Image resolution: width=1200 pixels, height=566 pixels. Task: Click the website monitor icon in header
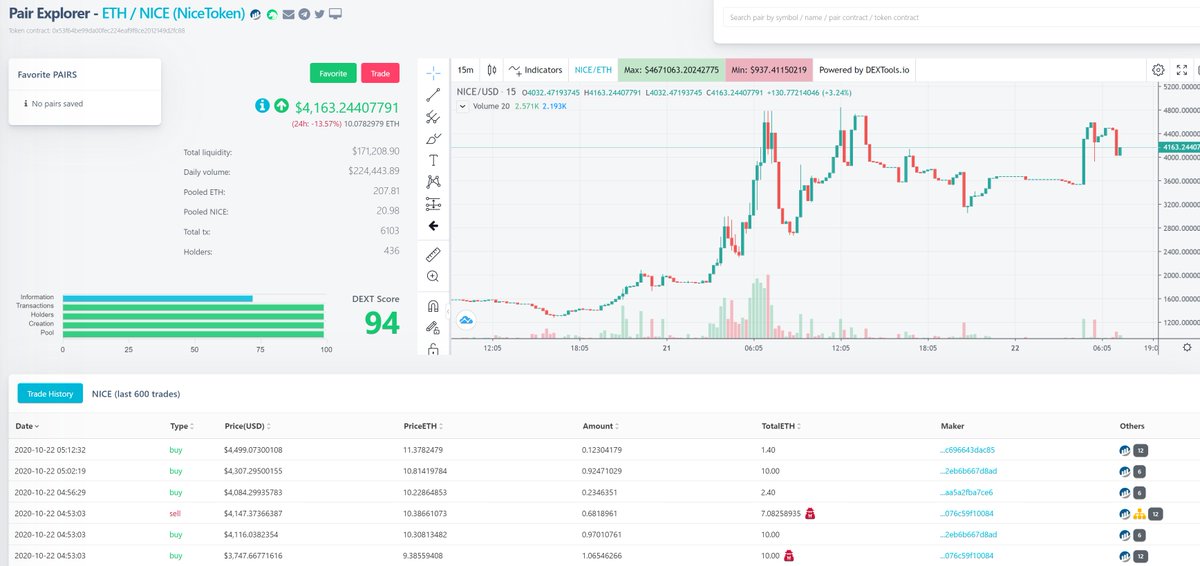(335, 14)
